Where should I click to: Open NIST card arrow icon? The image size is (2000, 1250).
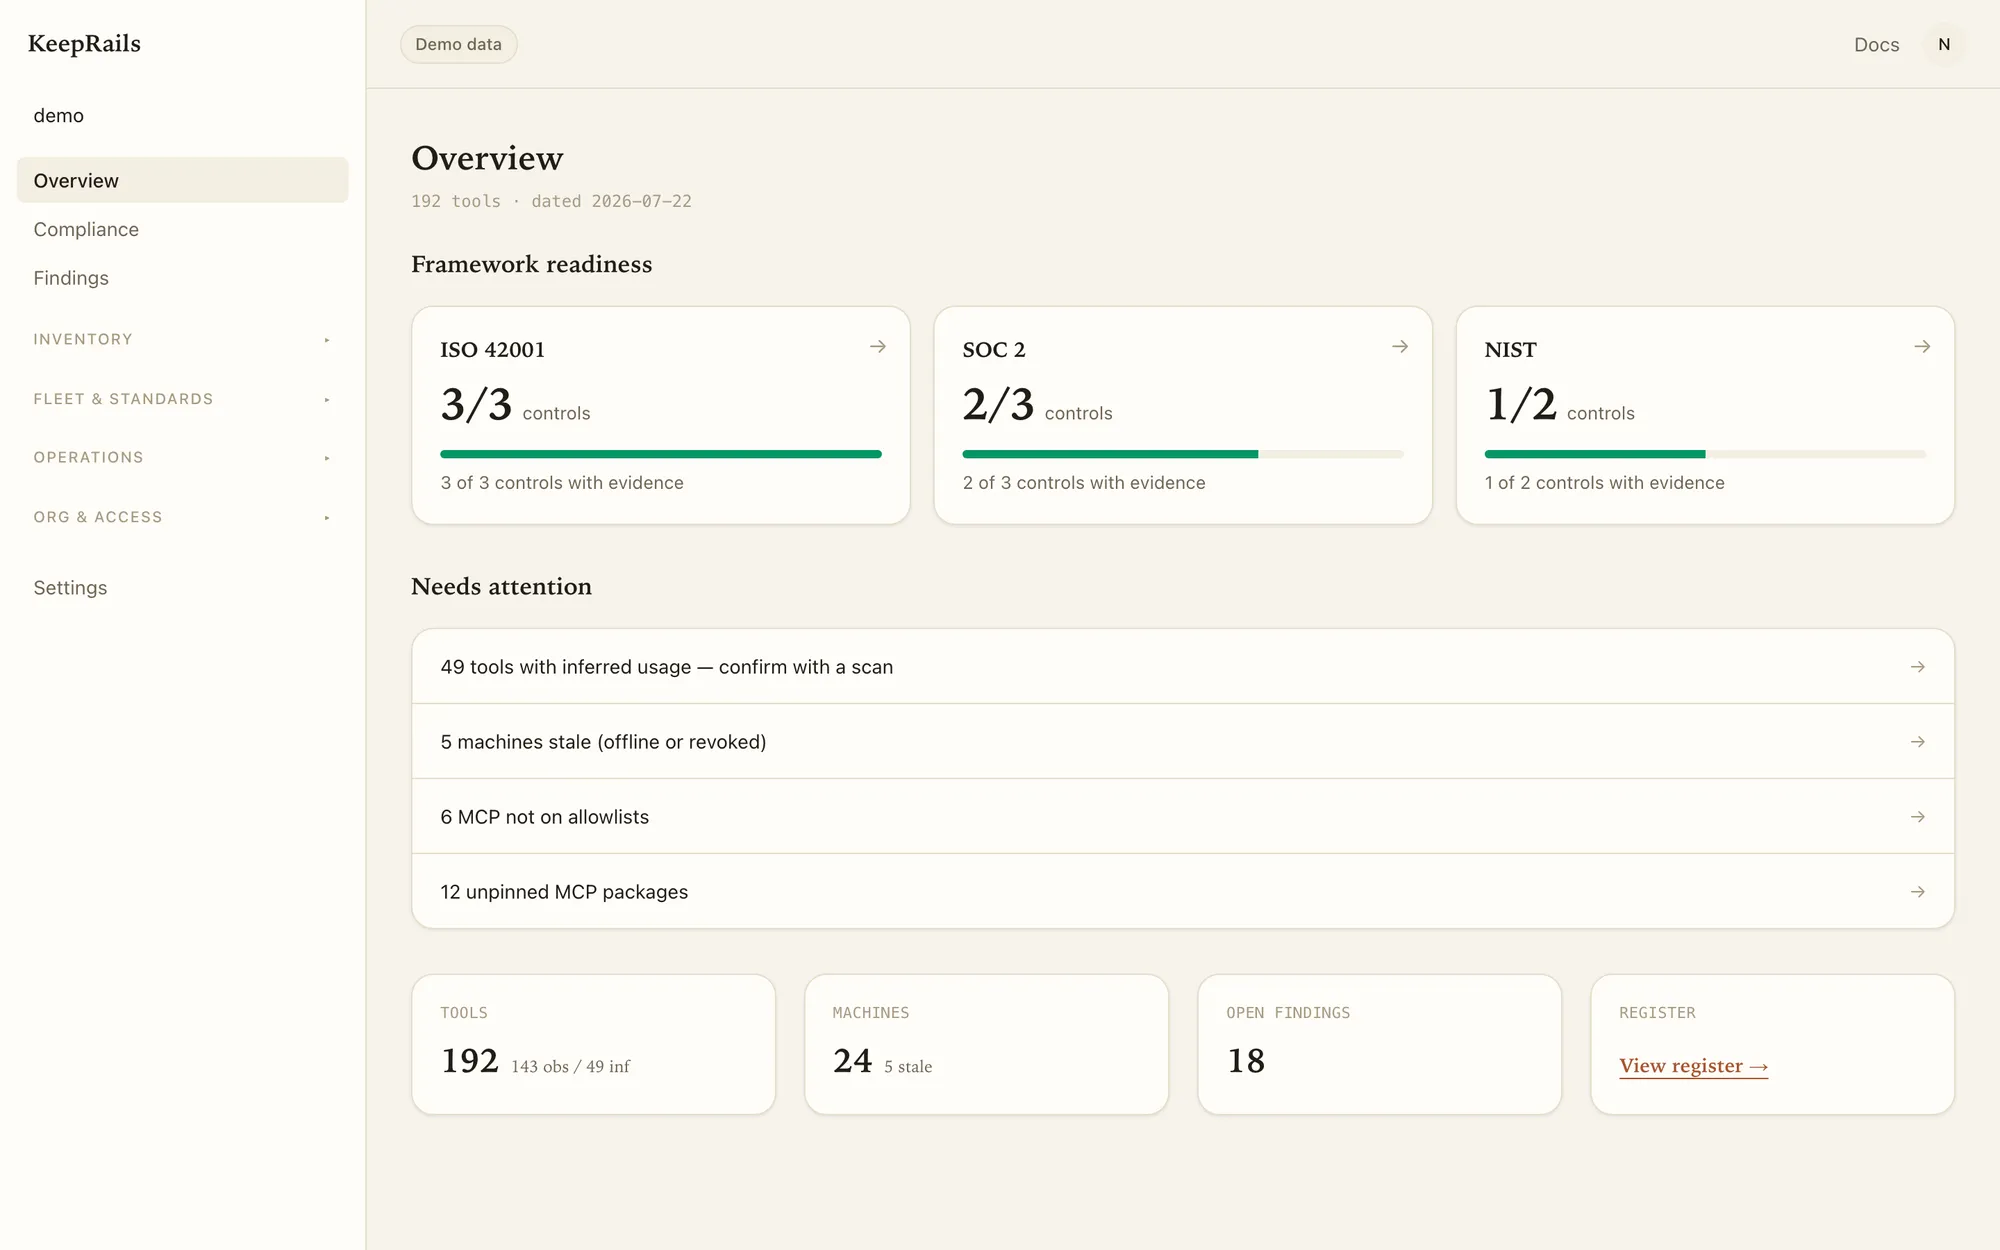point(1922,347)
